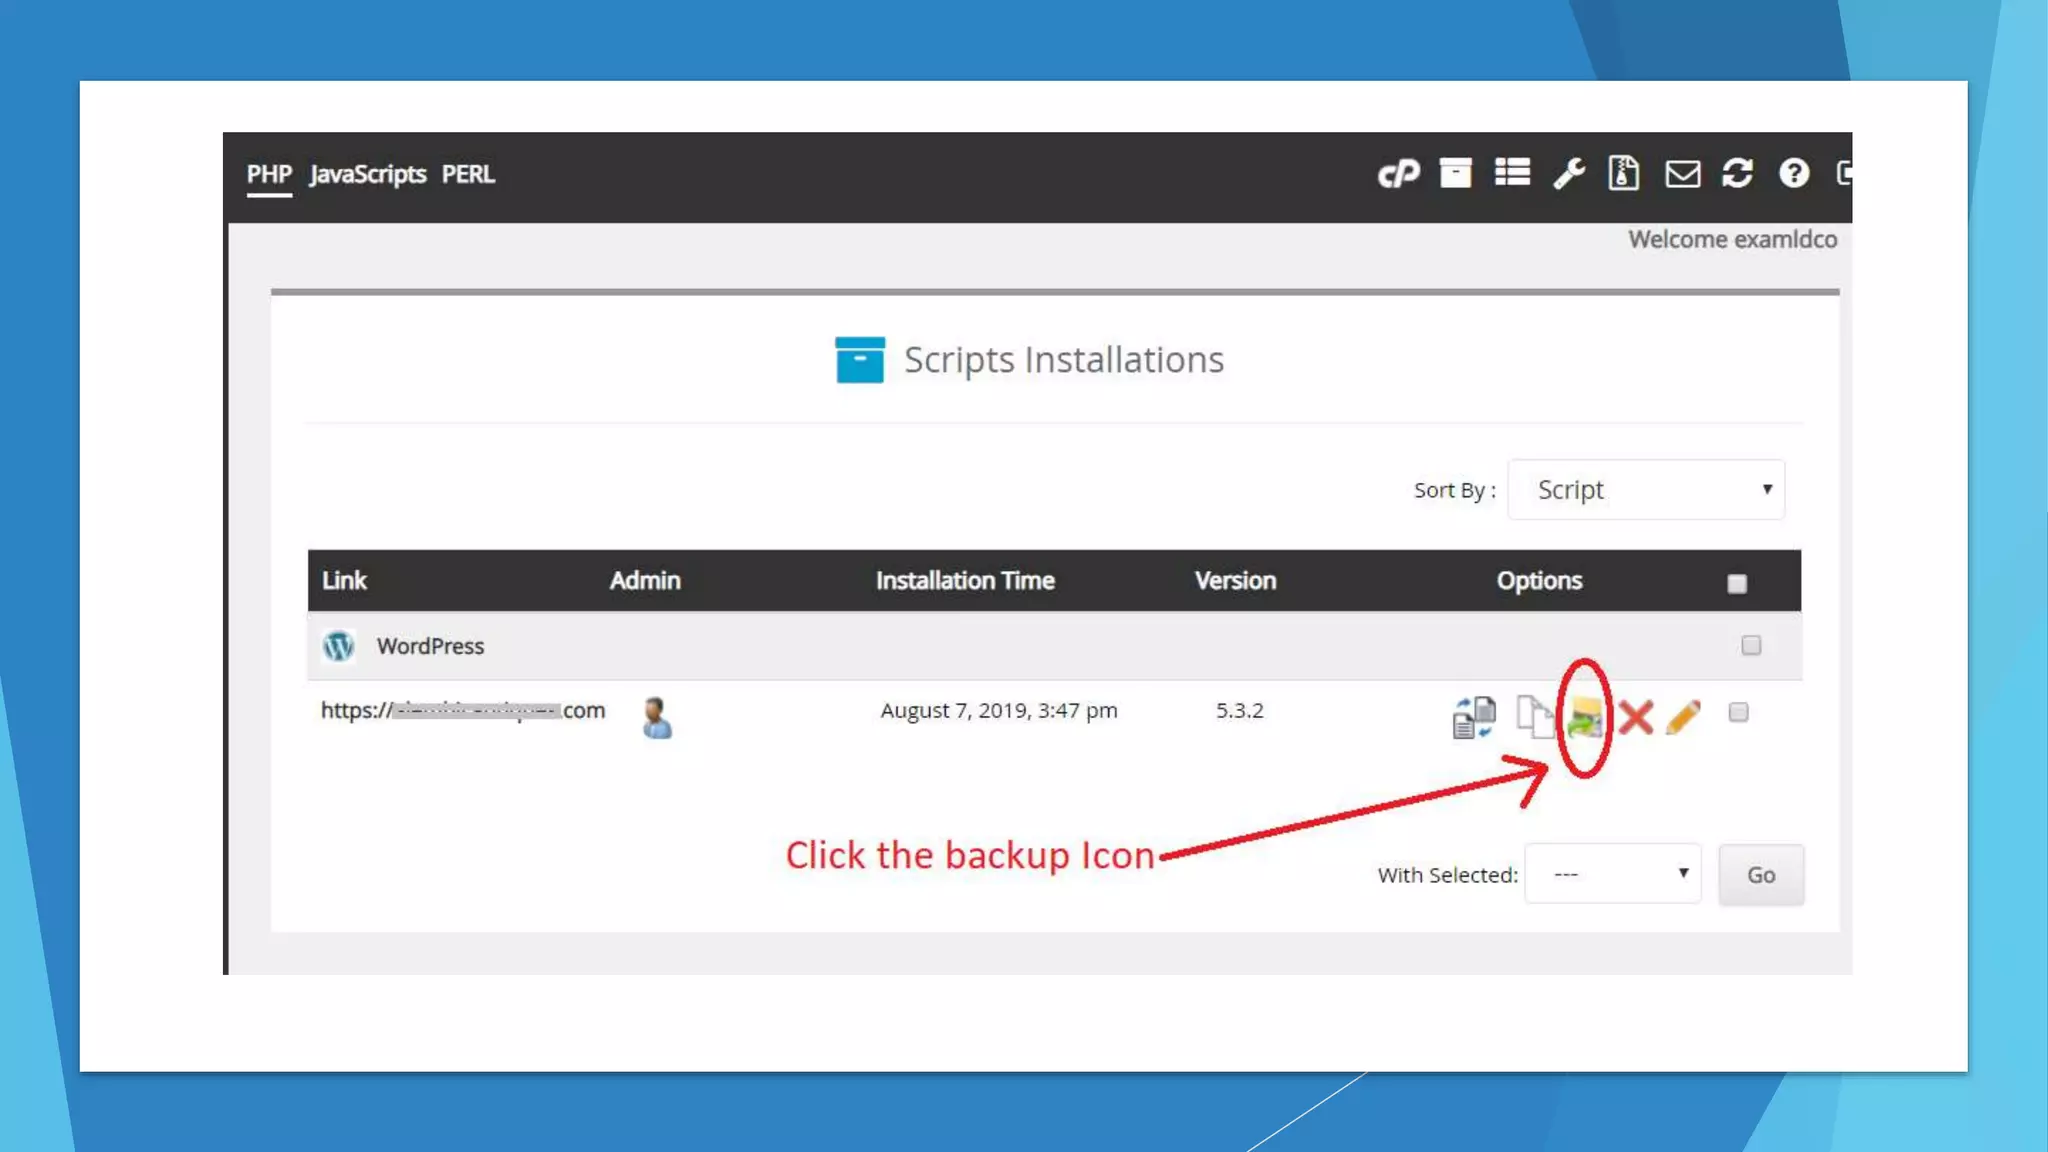
Task: Open the all installations box icon
Action: [x=1455, y=173]
